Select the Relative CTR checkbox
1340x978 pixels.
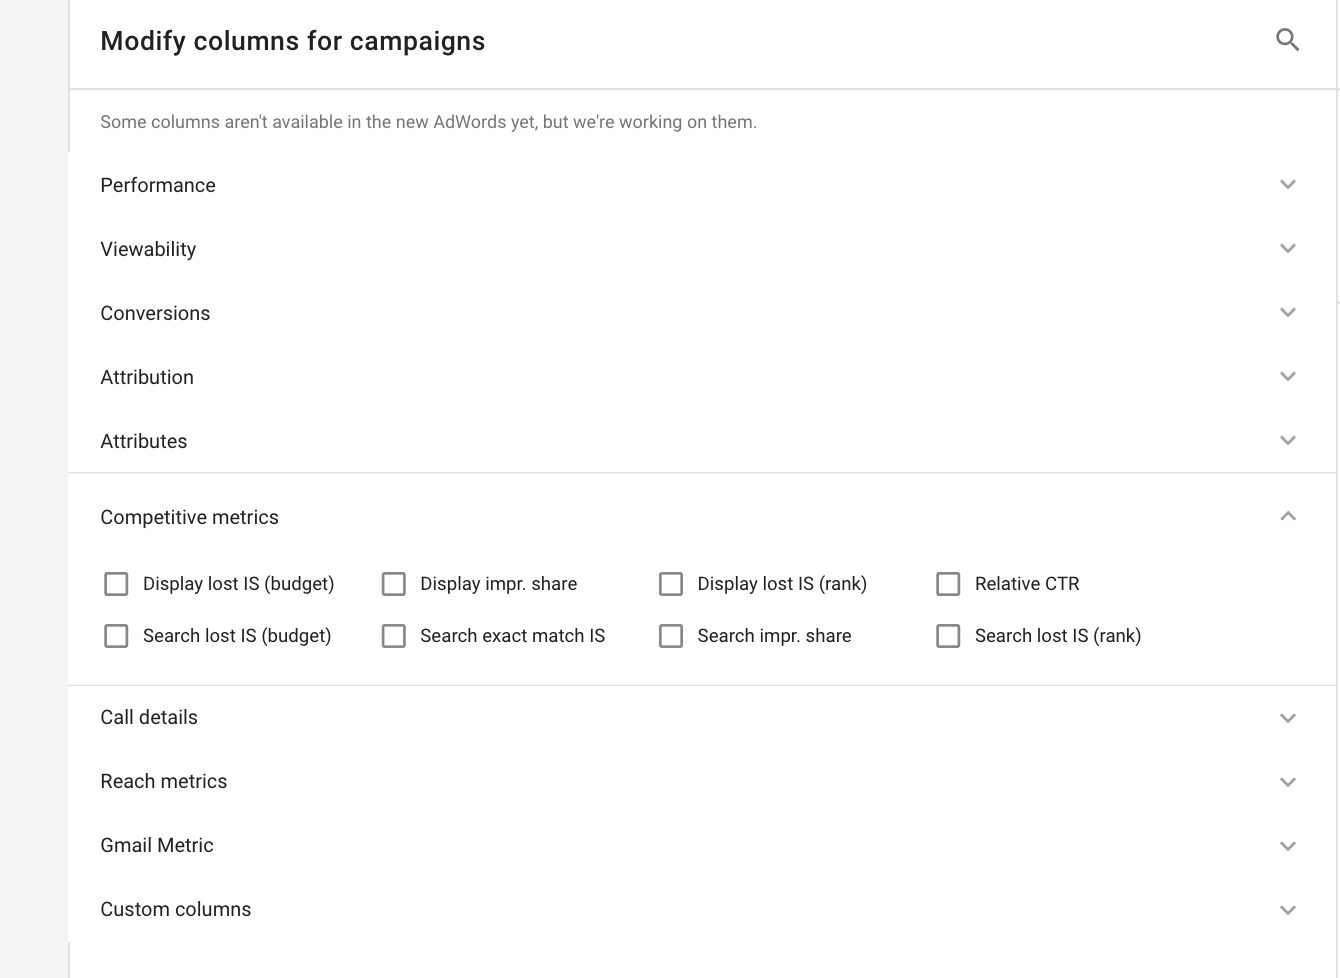(x=948, y=584)
